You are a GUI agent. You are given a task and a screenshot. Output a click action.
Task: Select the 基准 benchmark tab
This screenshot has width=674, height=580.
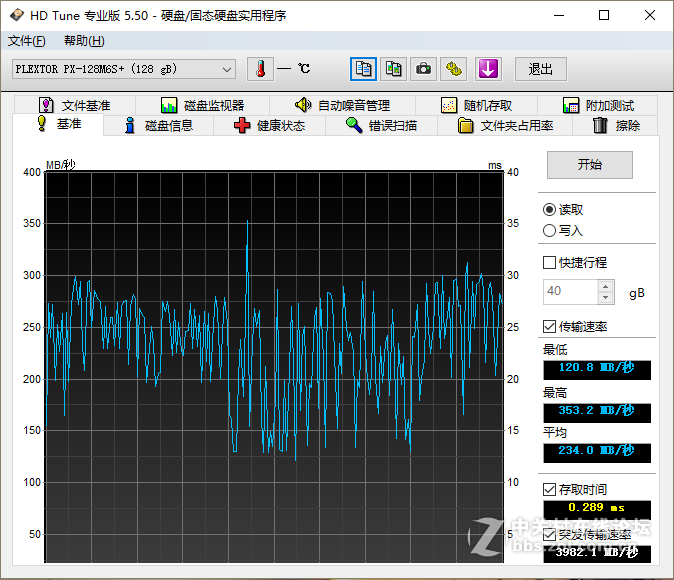pyautogui.click(x=58, y=124)
